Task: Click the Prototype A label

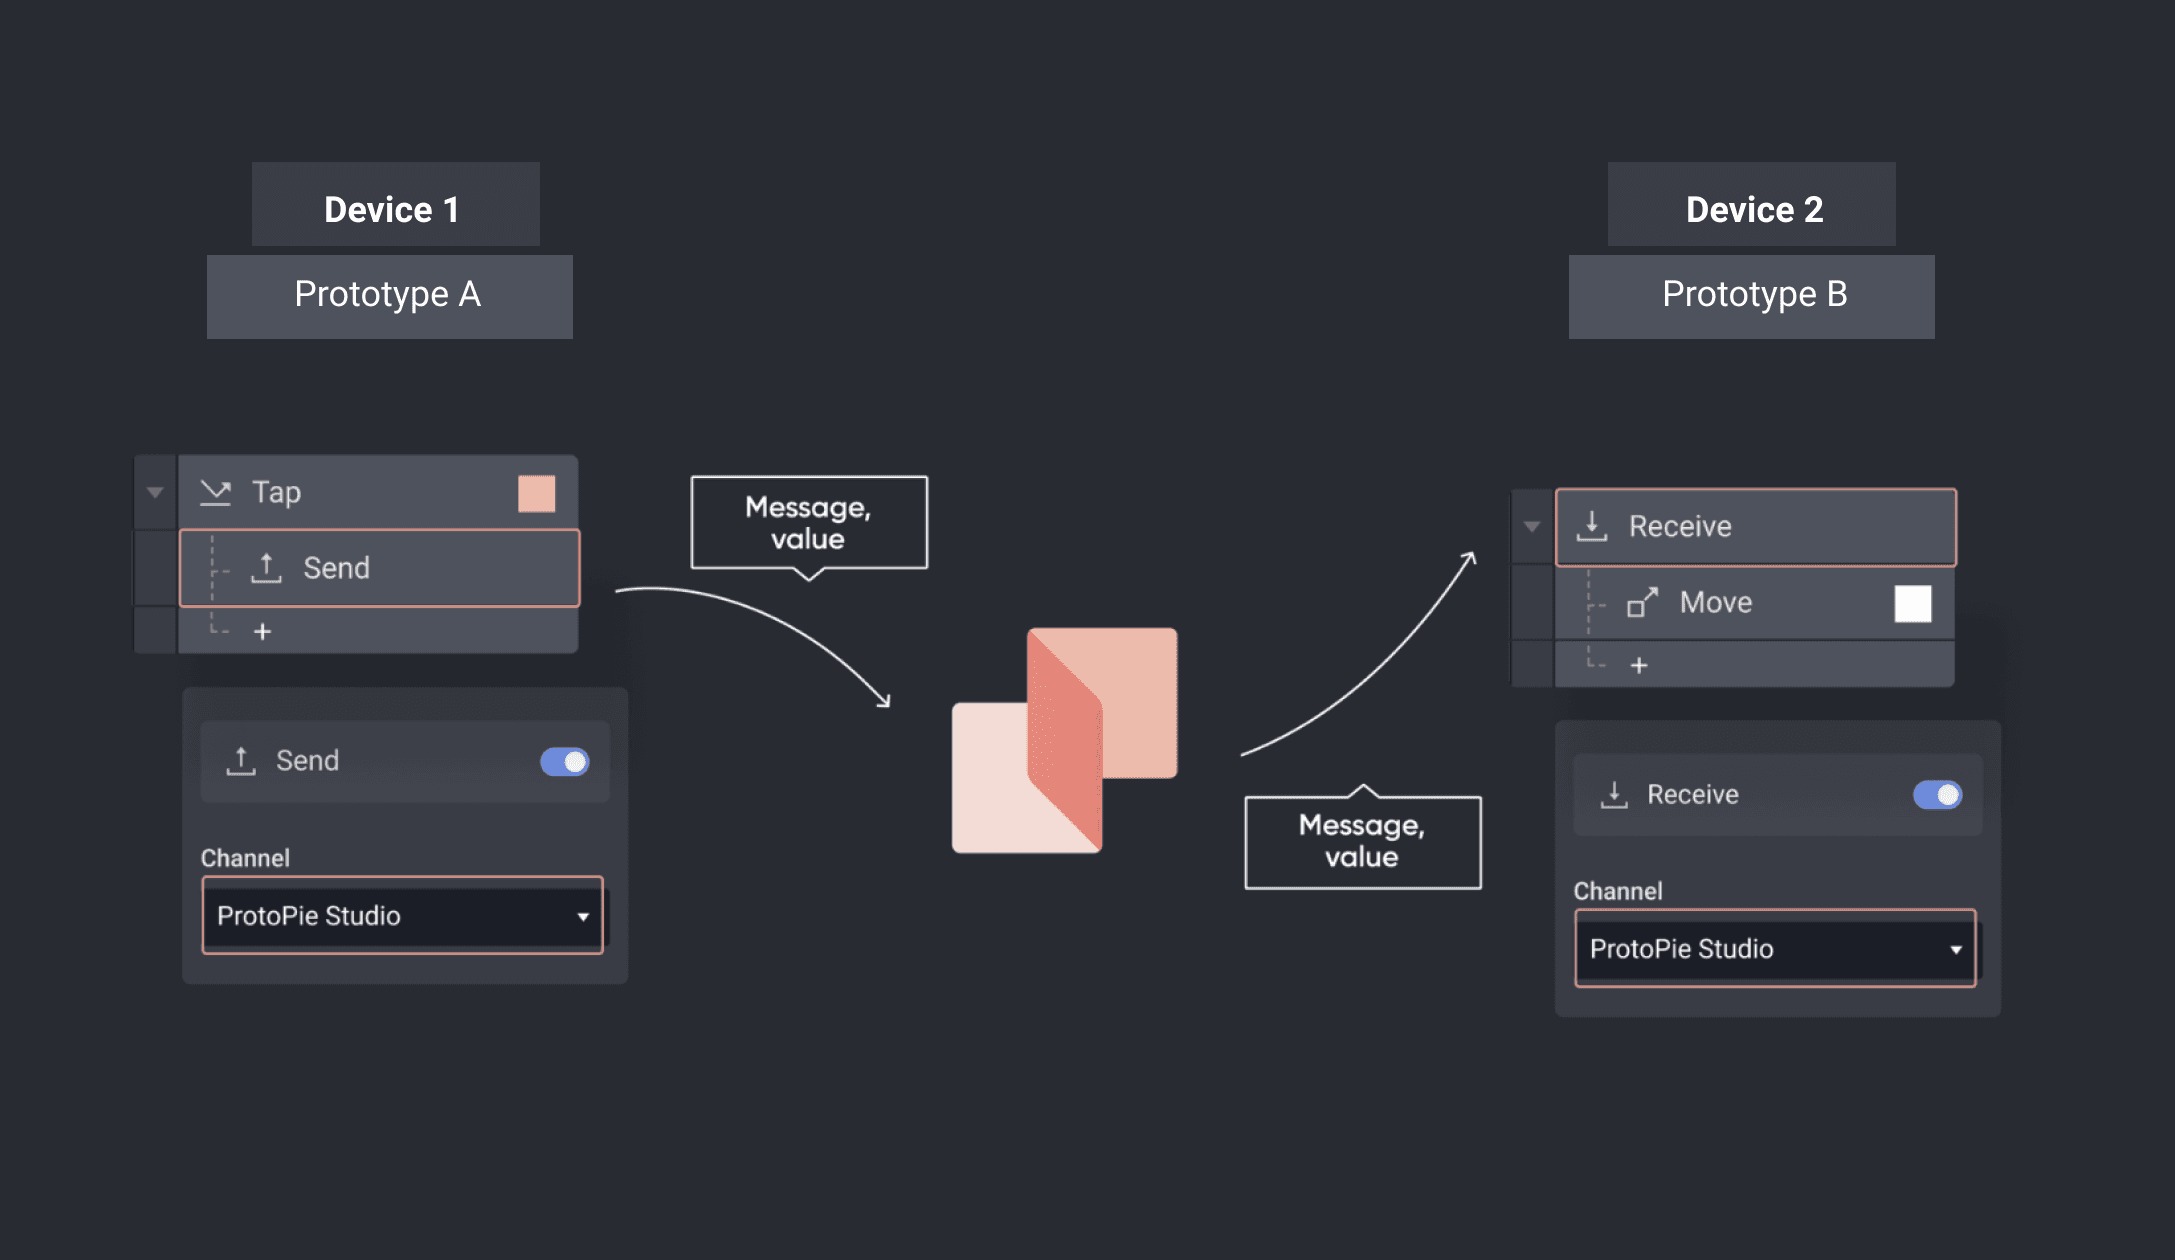Action: pyautogui.click(x=388, y=295)
